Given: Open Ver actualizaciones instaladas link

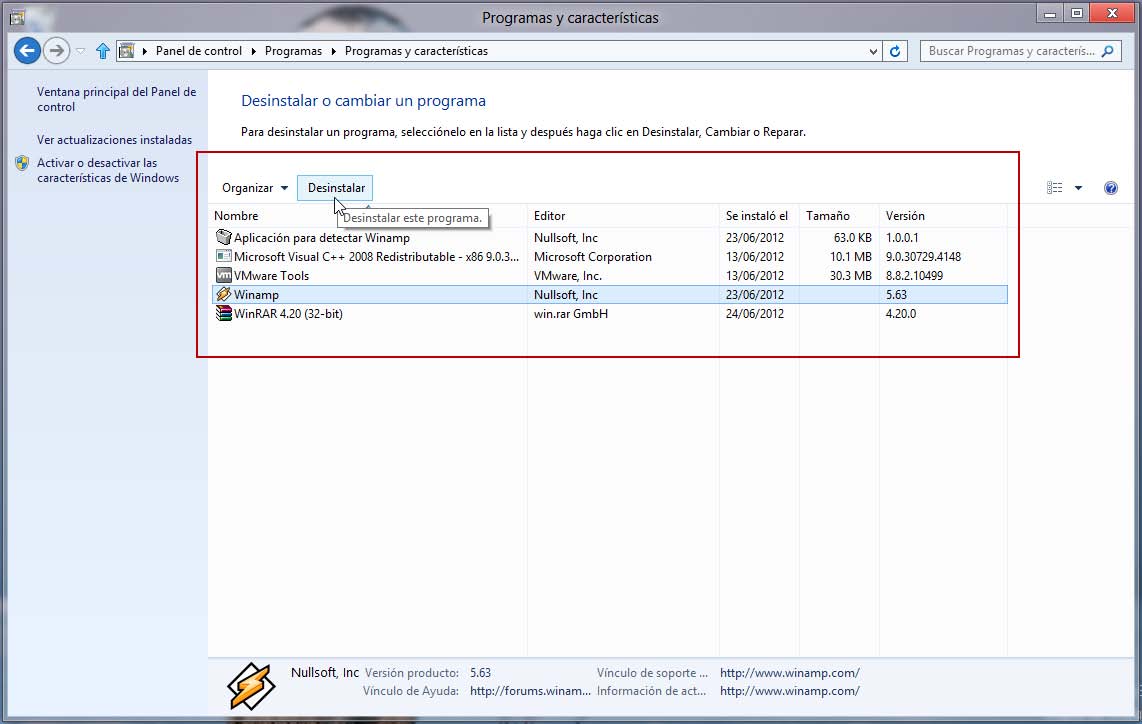Looking at the screenshot, I should point(114,140).
